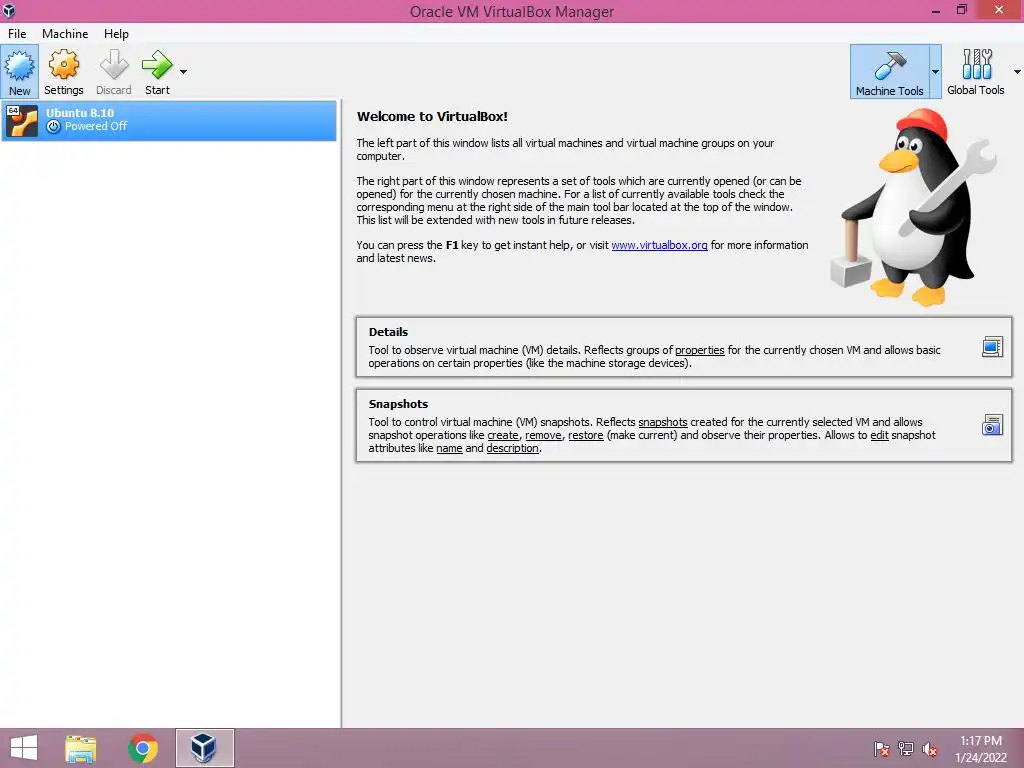Click the name attribute link
The width and height of the screenshot is (1024, 768).
tap(449, 448)
